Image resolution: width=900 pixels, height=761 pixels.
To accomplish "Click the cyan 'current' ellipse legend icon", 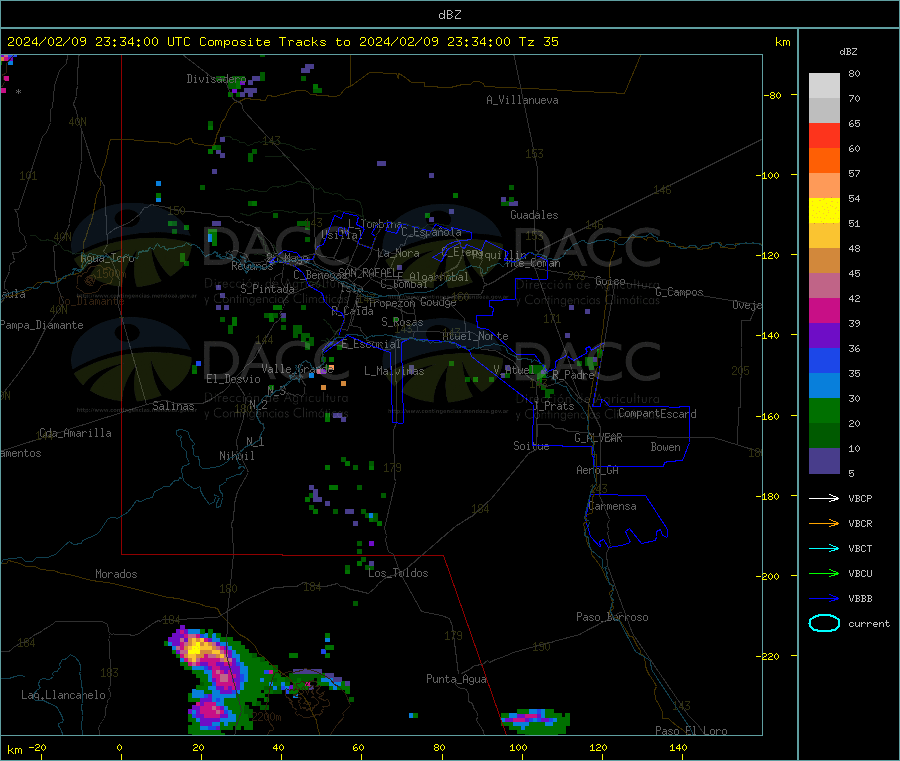I will [x=824, y=623].
